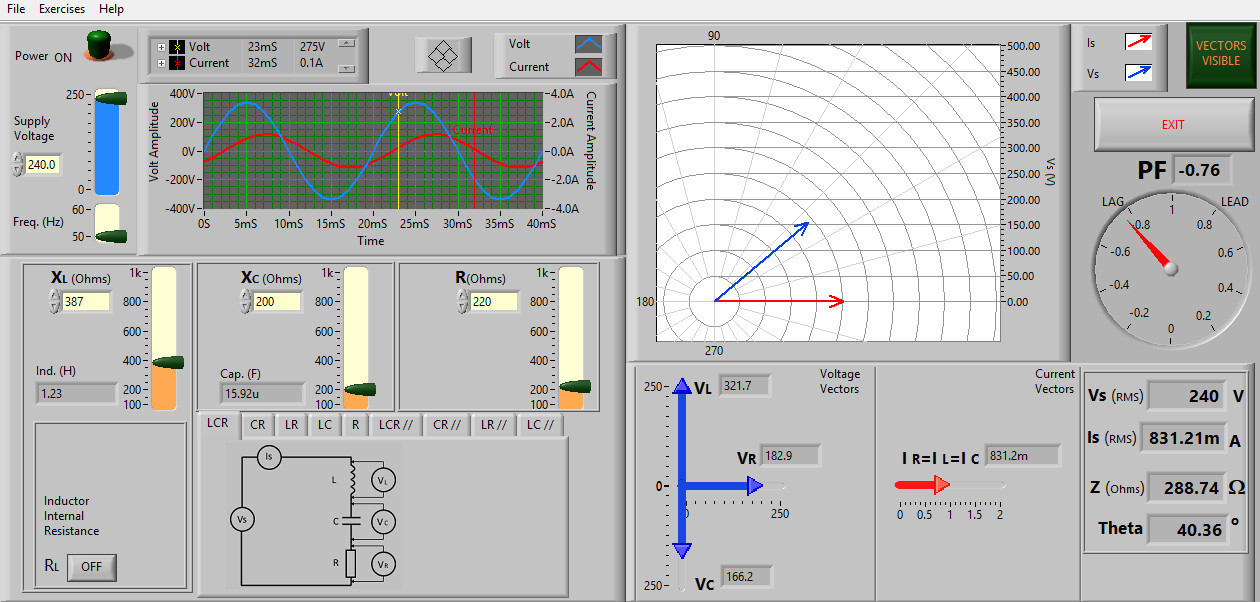The image size is (1260, 602).
Task: Open the Exercises menu
Action: tap(62, 8)
